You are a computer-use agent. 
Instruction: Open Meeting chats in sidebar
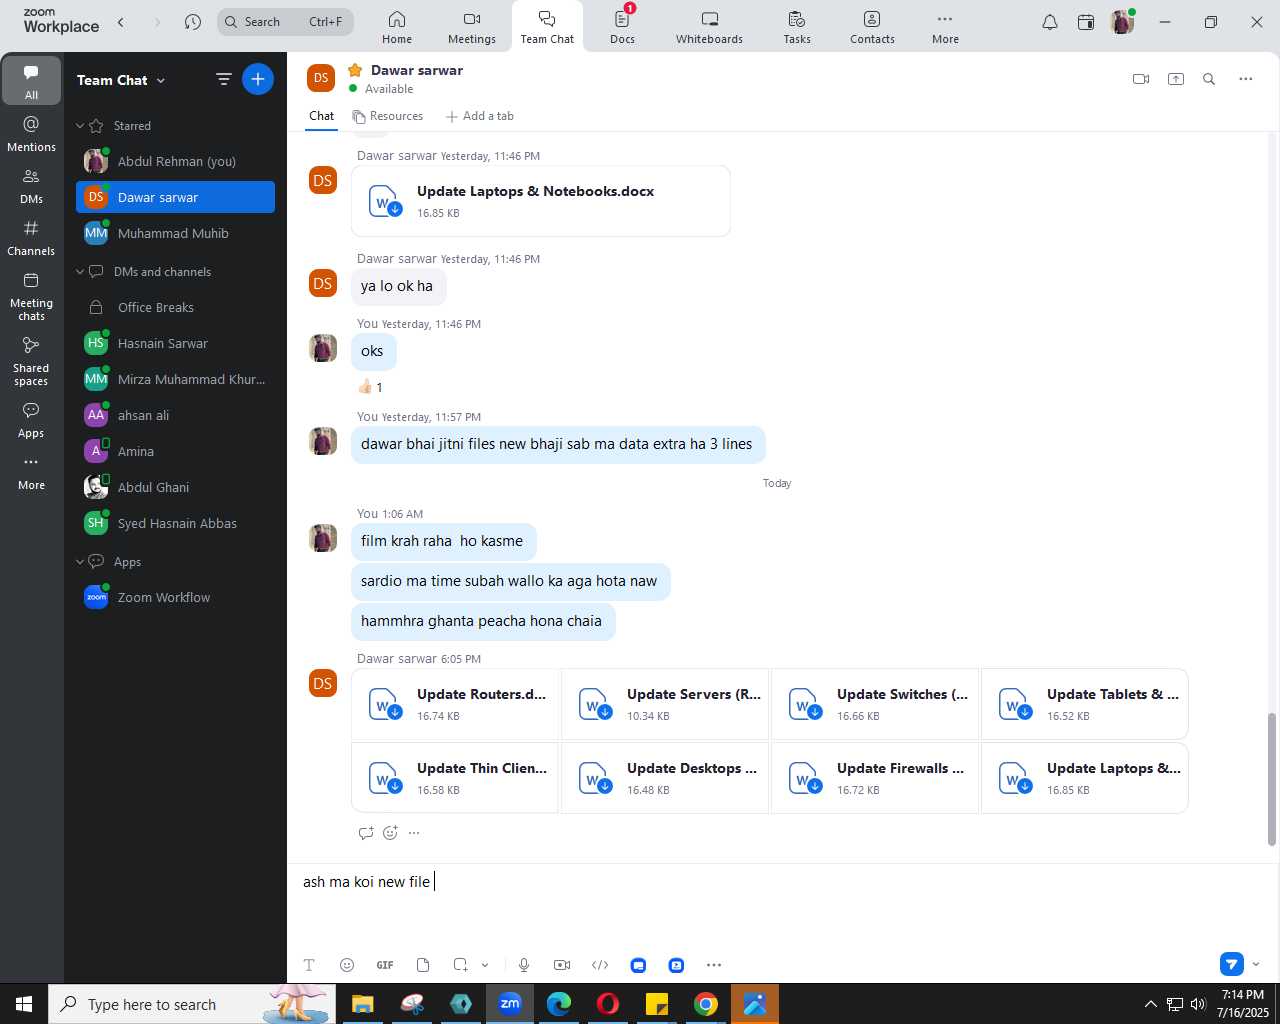tap(31, 296)
